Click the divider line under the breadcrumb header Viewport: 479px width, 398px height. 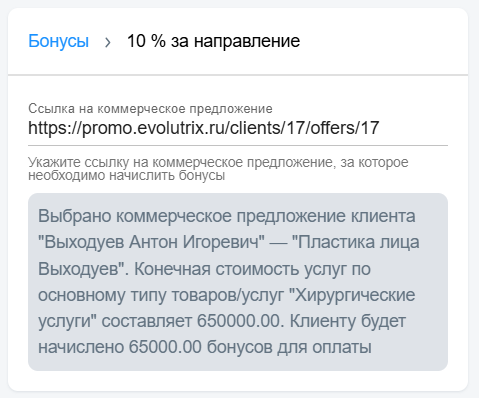coord(238,75)
